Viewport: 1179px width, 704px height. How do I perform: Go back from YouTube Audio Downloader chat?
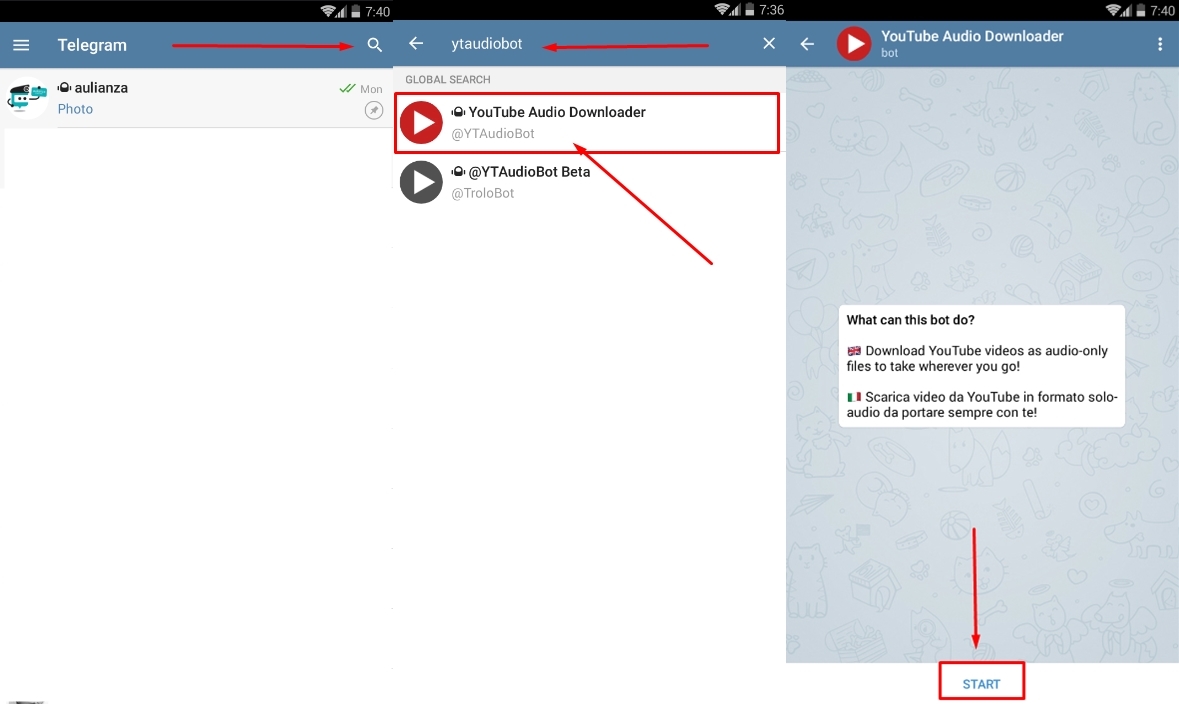click(x=807, y=44)
